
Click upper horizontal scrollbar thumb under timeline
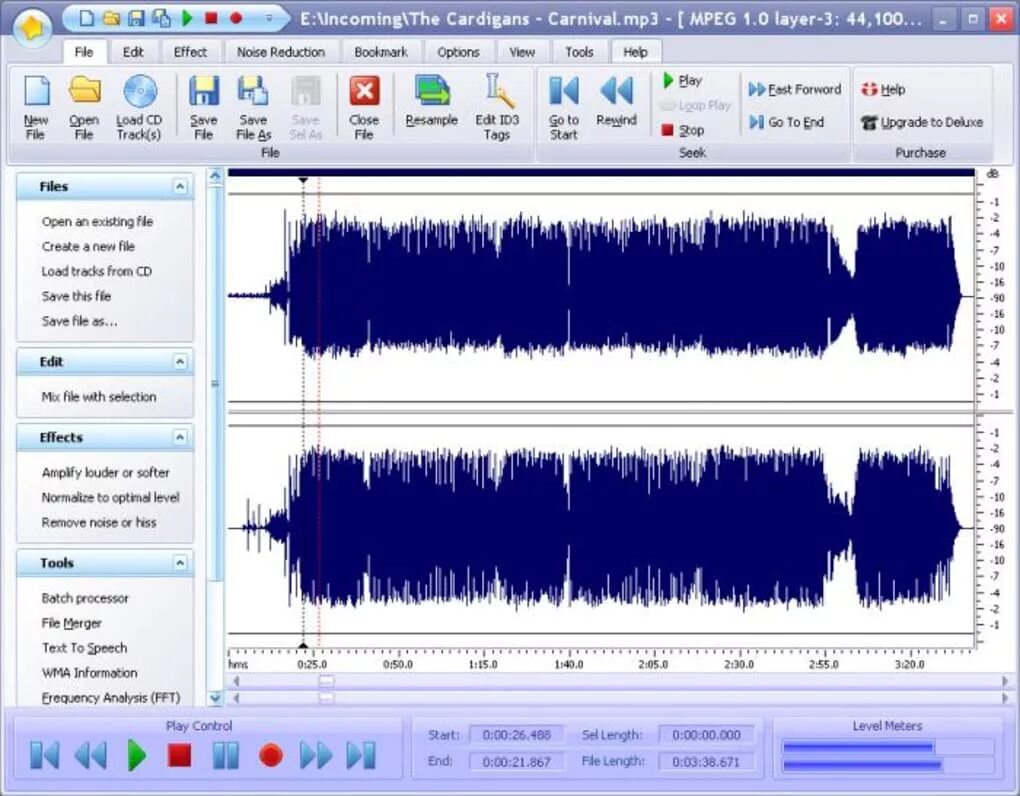tap(327, 681)
